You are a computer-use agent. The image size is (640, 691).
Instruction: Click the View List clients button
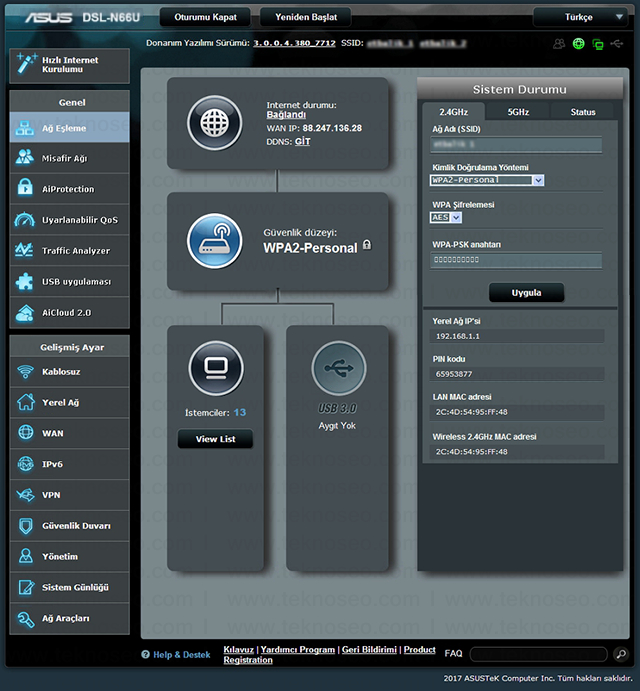[216, 439]
